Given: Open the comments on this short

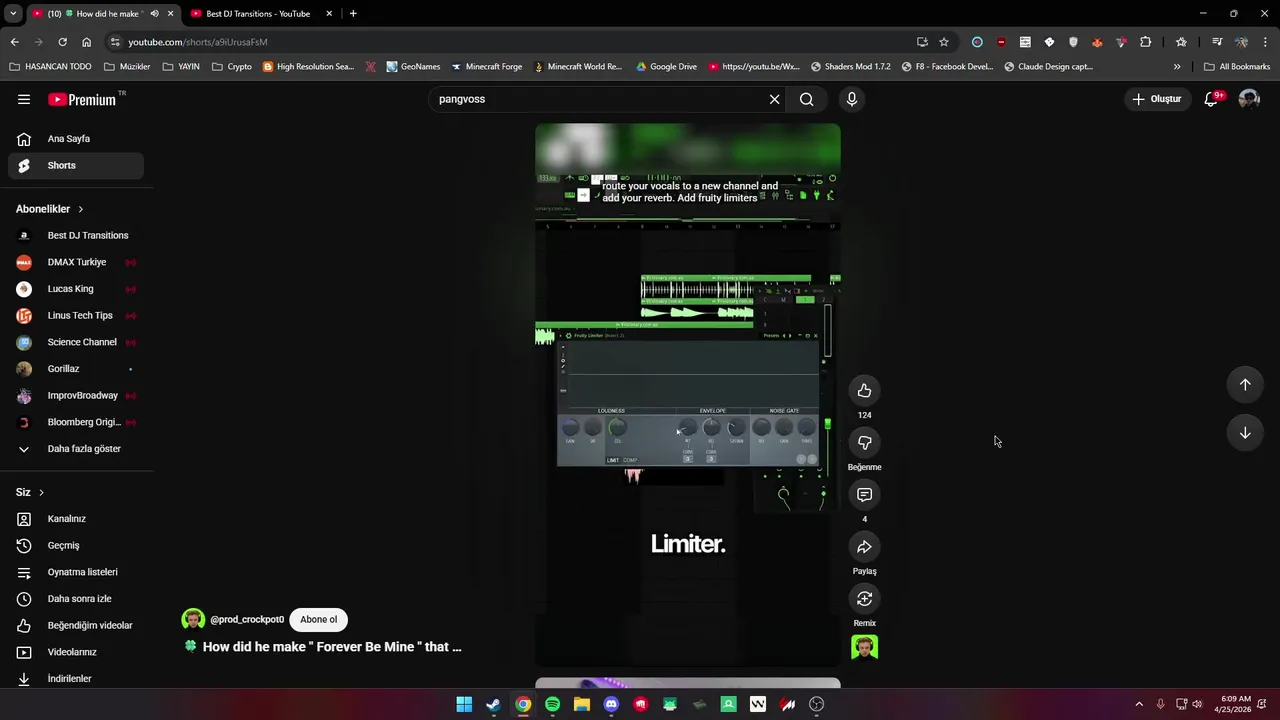Looking at the screenshot, I should click(x=864, y=495).
